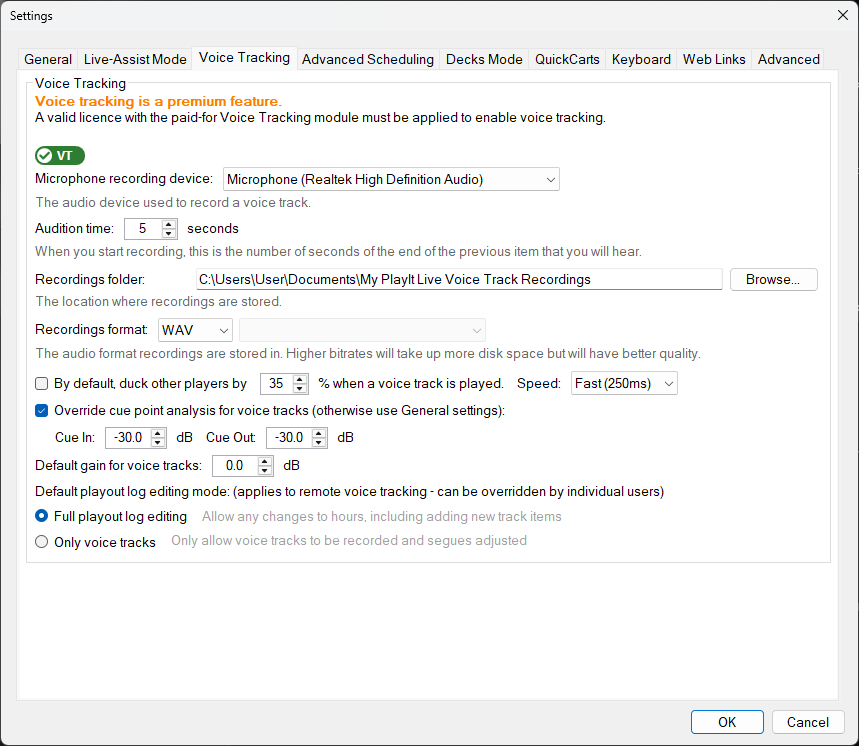Viewport: 859px width, 746px height.
Task: Open the Decks Mode tab
Action: (484, 59)
